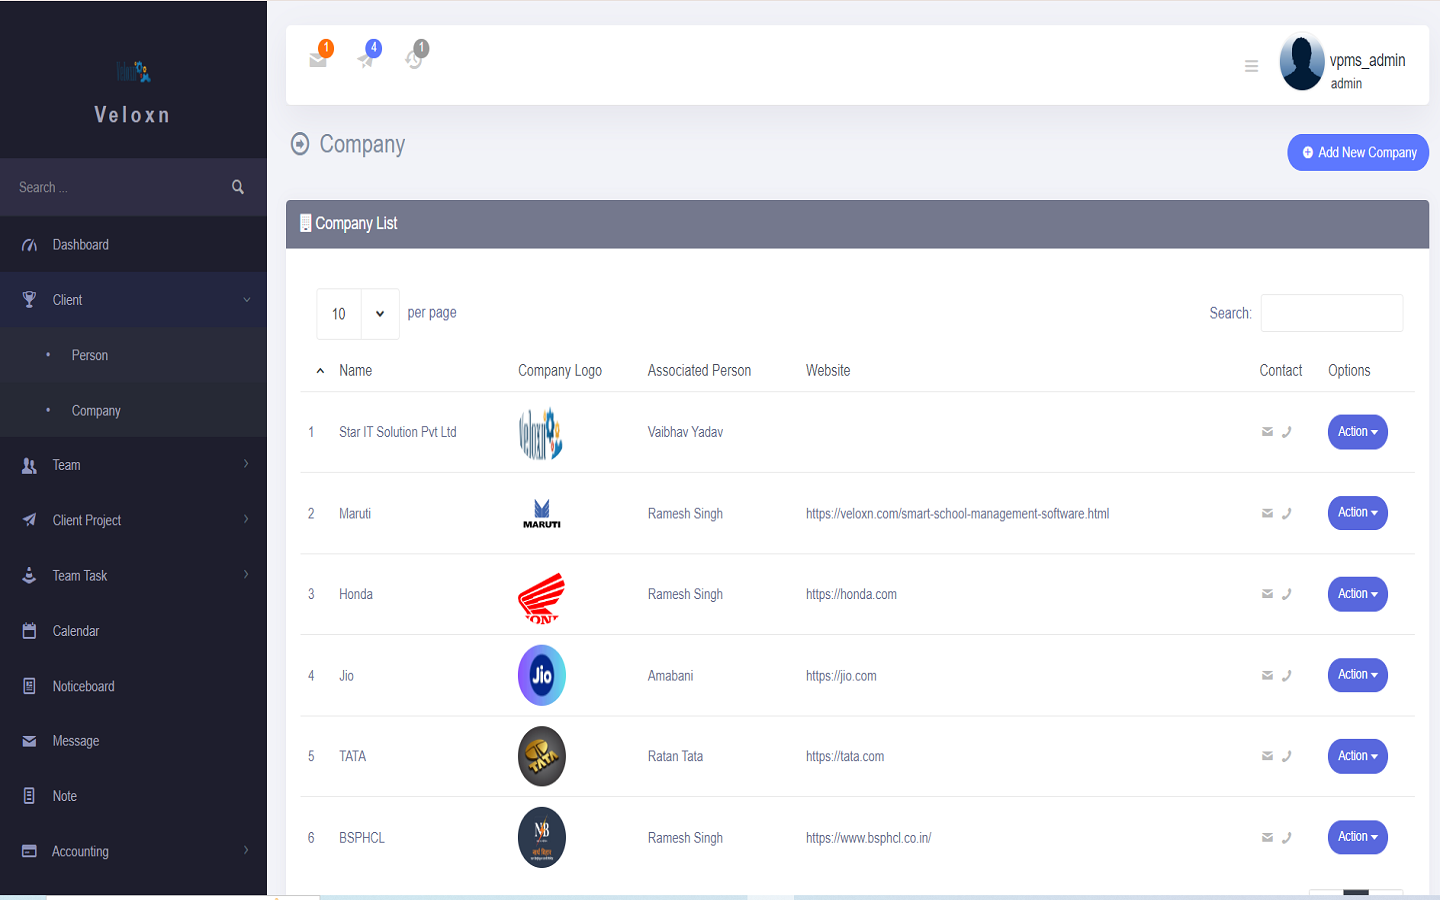Click the search magnifier in the sidebar
The image size is (1440, 900).
(x=237, y=187)
